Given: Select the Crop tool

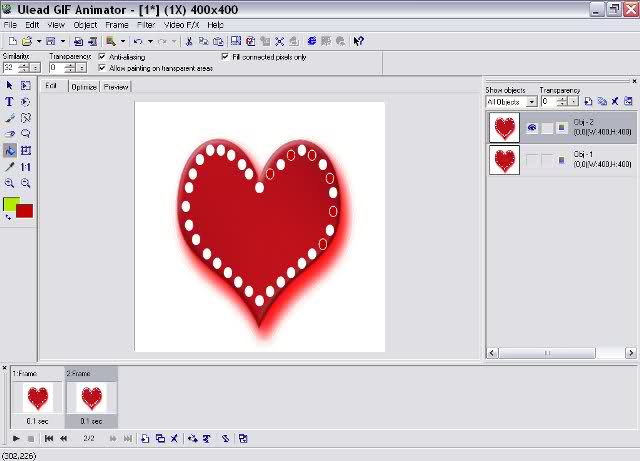Looking at the screenshot, I should pos(26,150).
